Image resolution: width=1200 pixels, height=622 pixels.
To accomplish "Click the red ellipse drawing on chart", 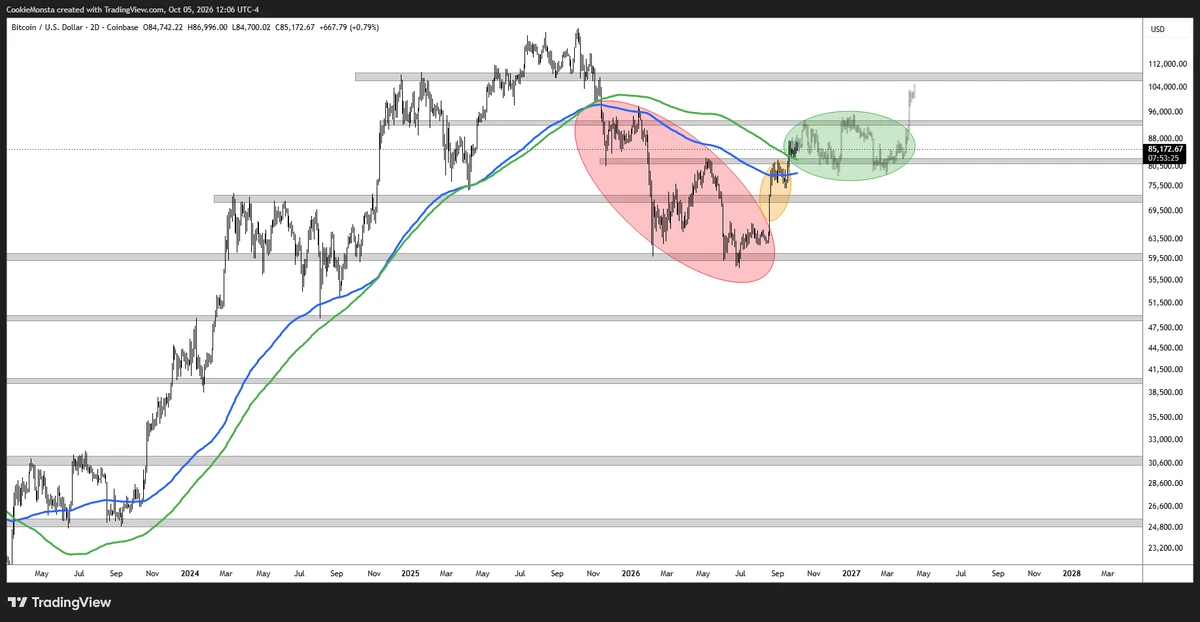I will click(675, 190).
